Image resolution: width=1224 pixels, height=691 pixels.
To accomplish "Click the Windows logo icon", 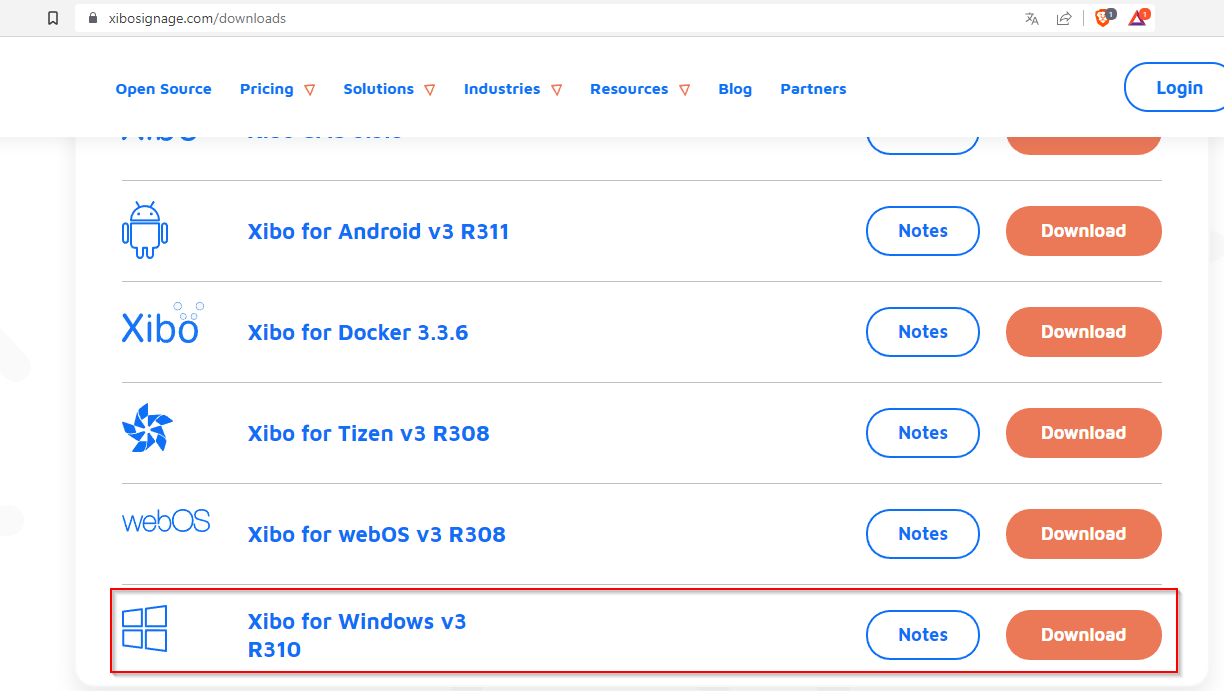I will click(145, 628).
